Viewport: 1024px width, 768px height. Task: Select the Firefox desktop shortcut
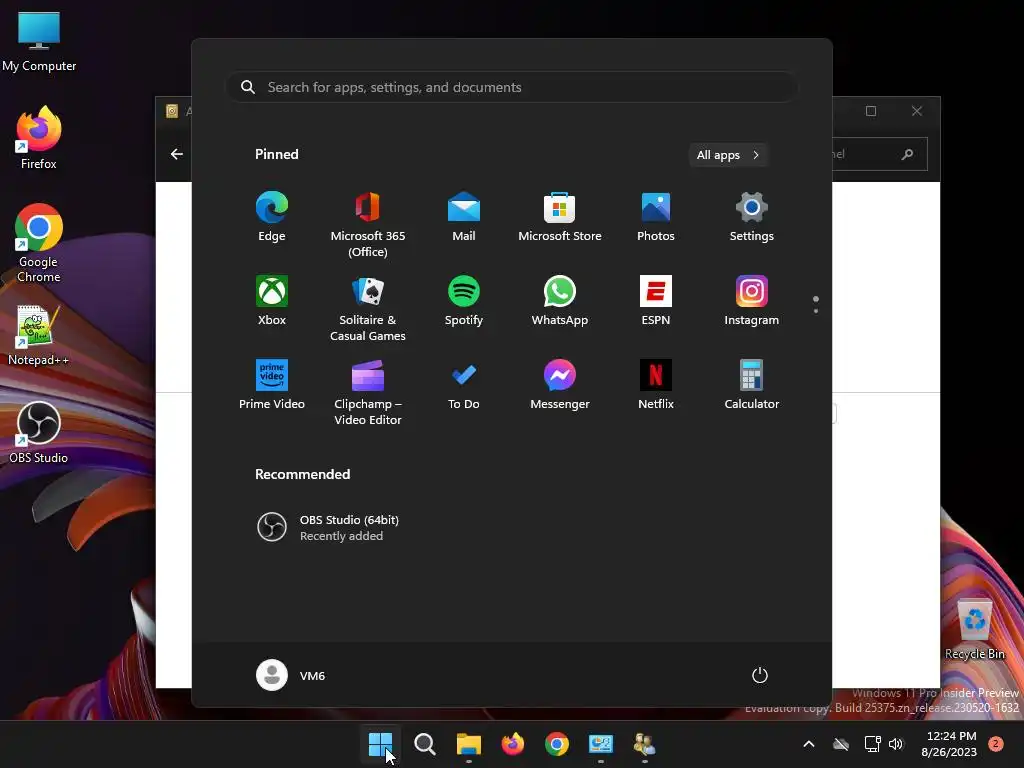(39, 138)
